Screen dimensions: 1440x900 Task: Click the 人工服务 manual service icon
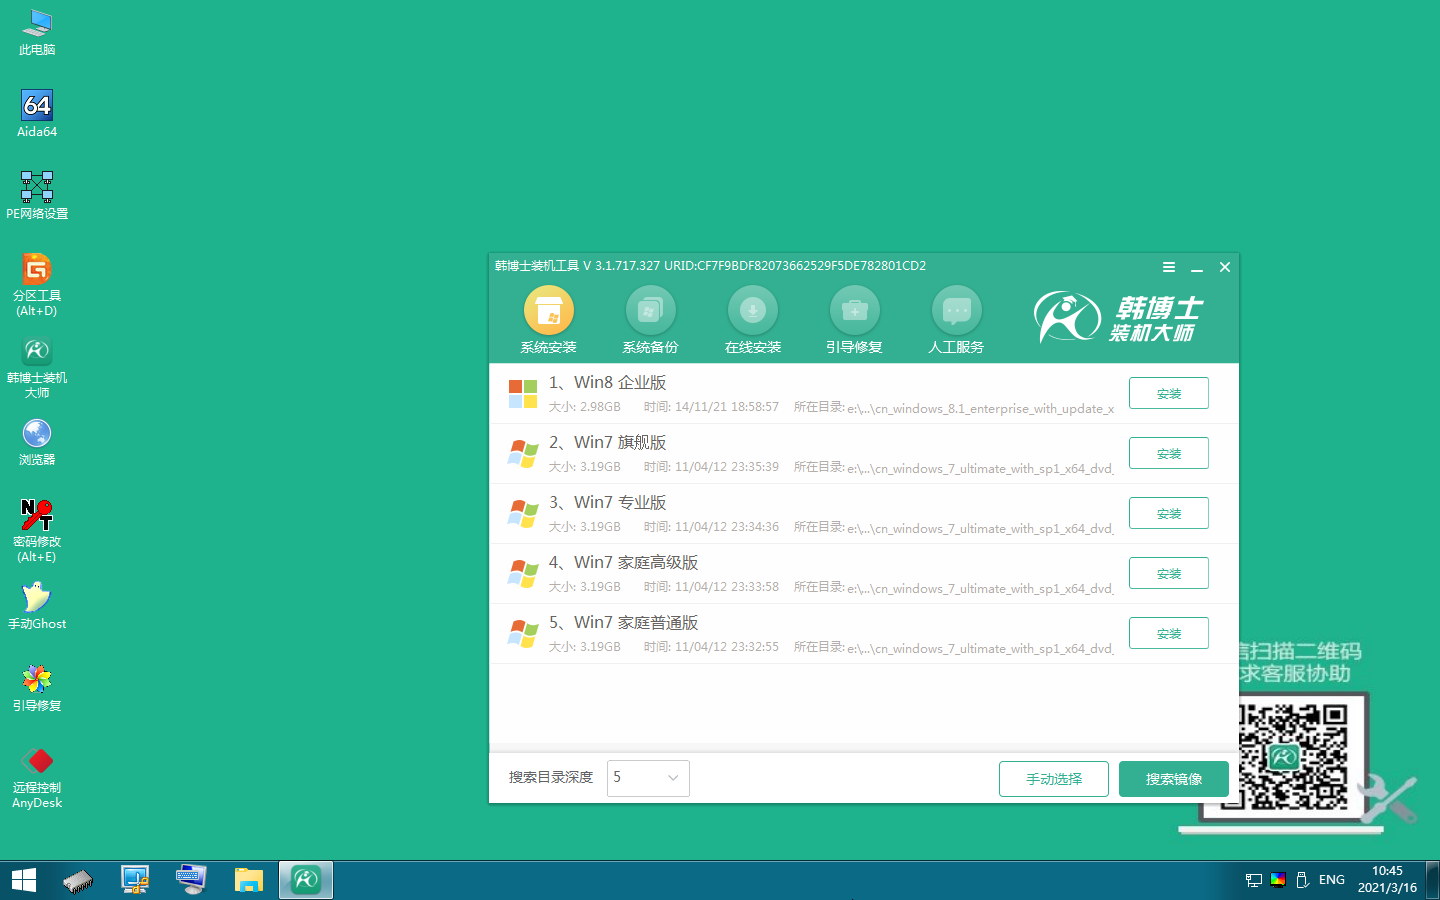click(x=956, y=312)
